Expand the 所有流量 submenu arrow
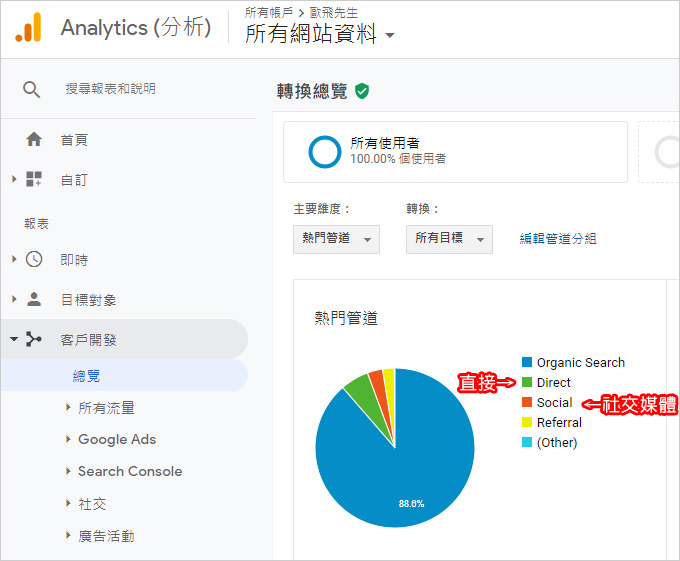 68,407
